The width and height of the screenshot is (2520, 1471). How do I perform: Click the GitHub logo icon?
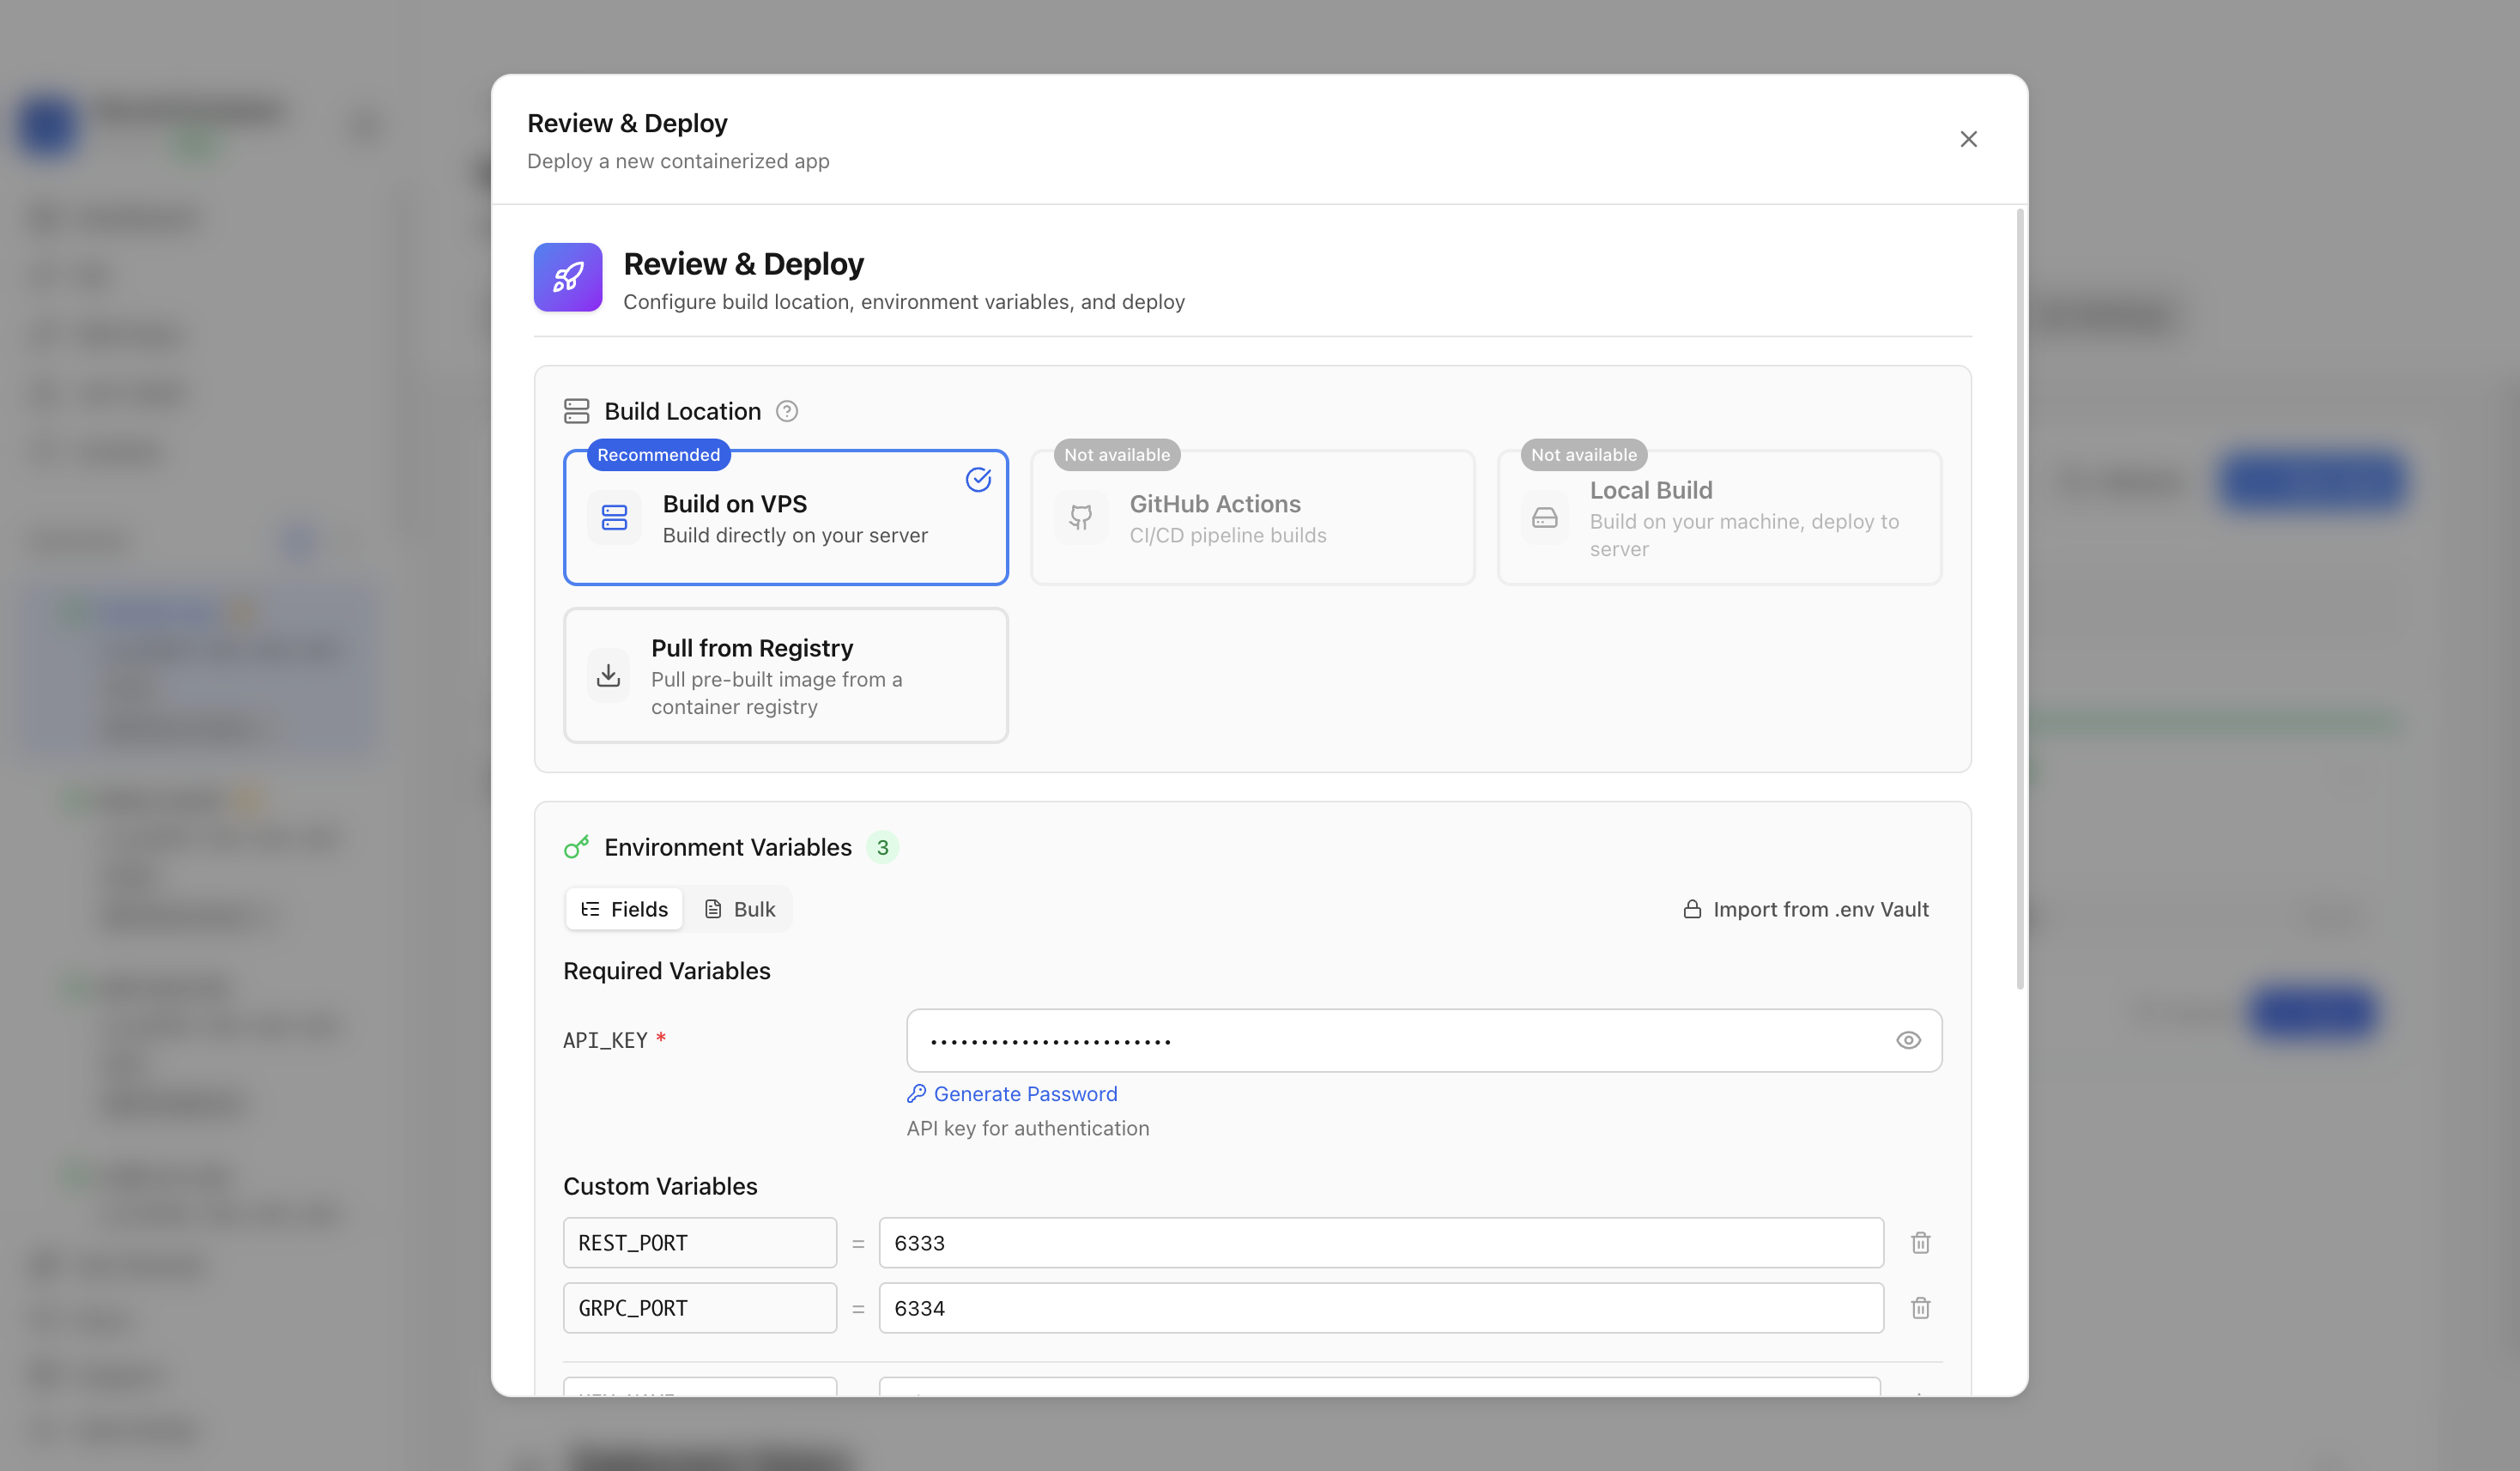click(x=1080, y=517)
